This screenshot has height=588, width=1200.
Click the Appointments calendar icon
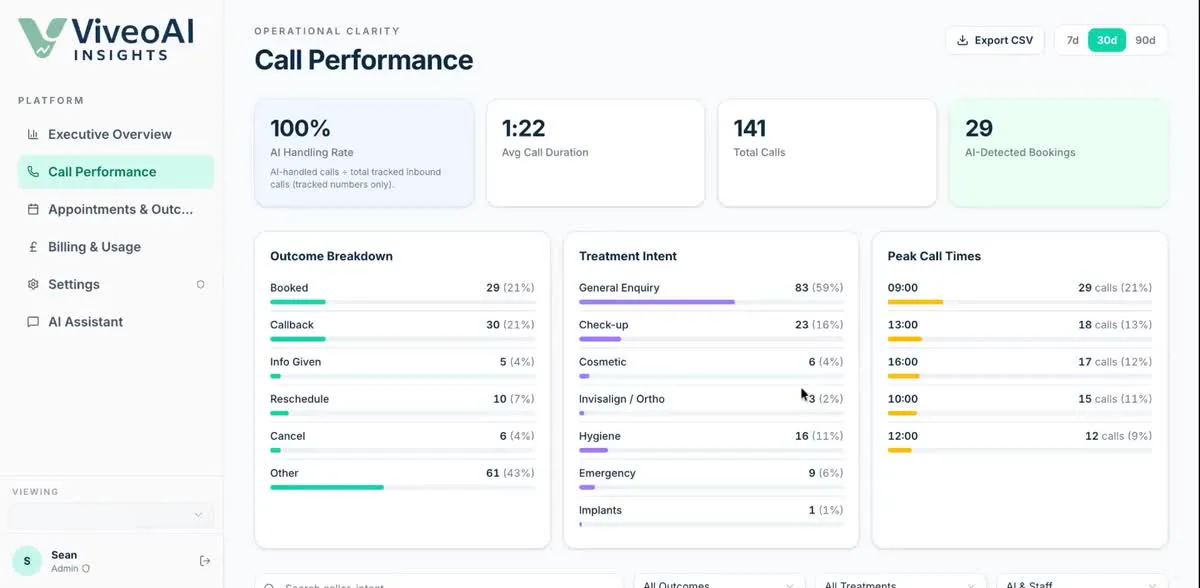[33, 209]
